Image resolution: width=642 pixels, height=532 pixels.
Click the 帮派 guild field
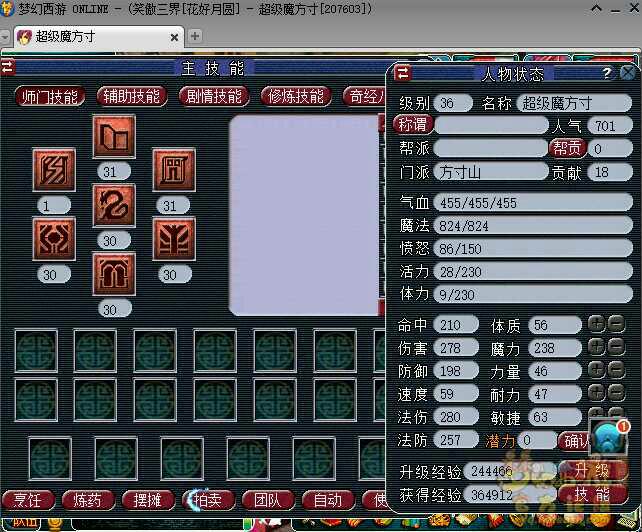491,148
